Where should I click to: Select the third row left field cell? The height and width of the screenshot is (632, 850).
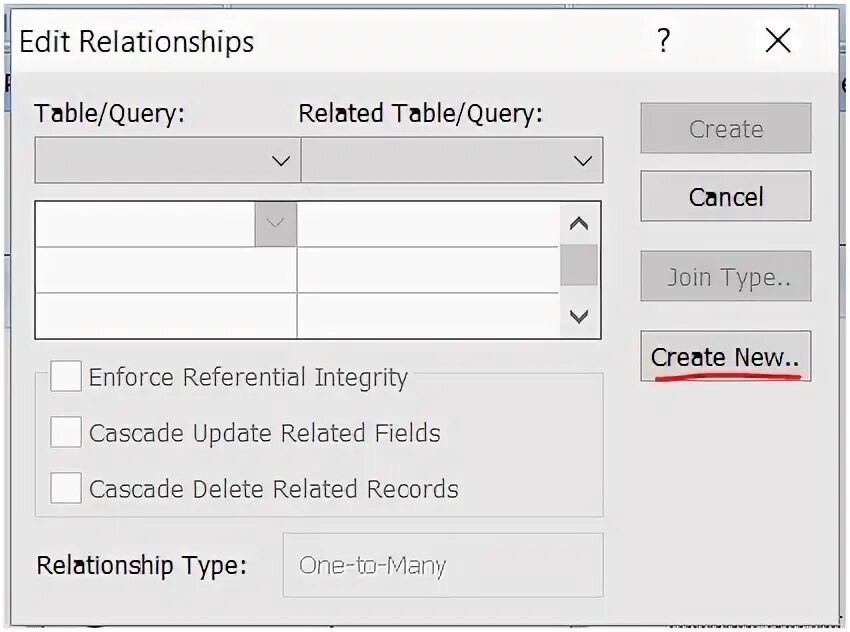point(165,315)
